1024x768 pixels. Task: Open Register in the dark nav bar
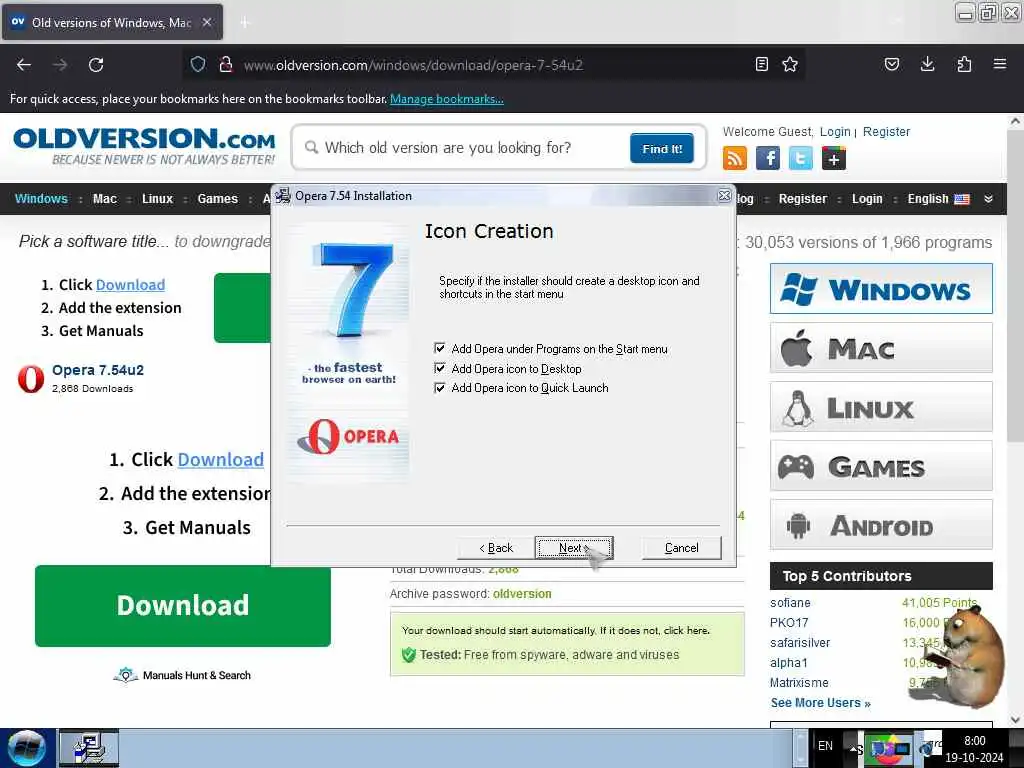click(803, 199)
